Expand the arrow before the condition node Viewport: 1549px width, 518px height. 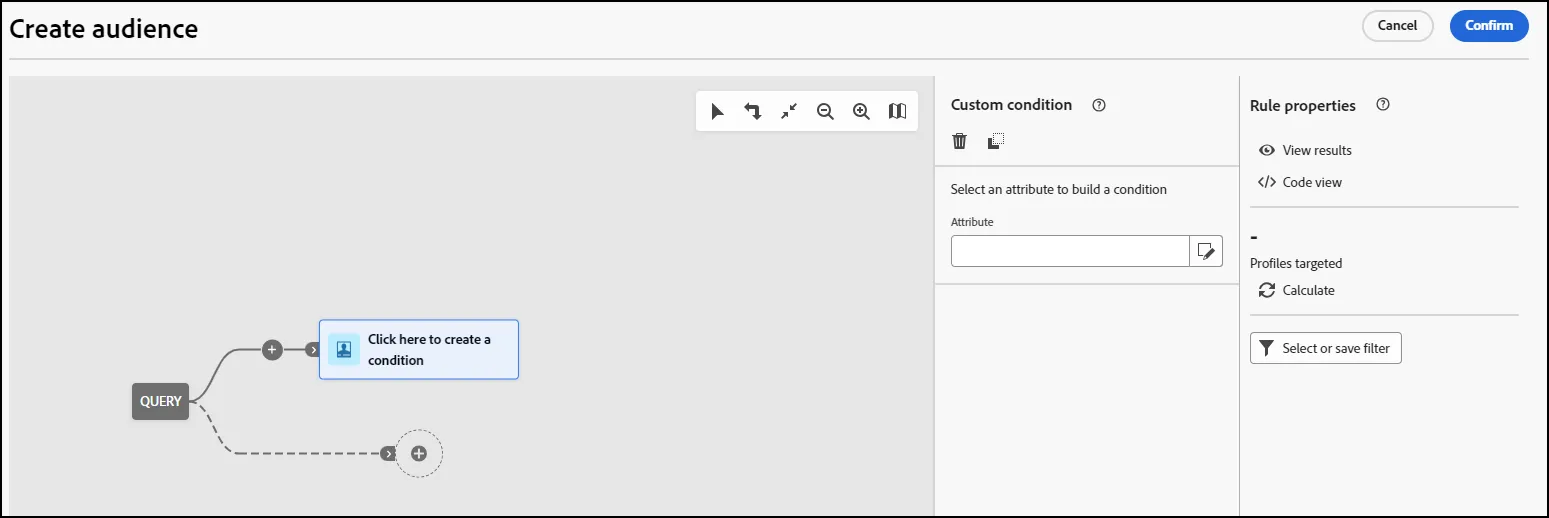[x=313, y=350]
